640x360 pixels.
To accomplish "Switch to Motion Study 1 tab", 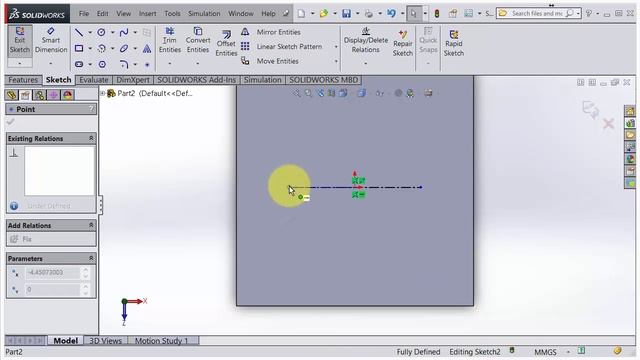I will point(161,340).
